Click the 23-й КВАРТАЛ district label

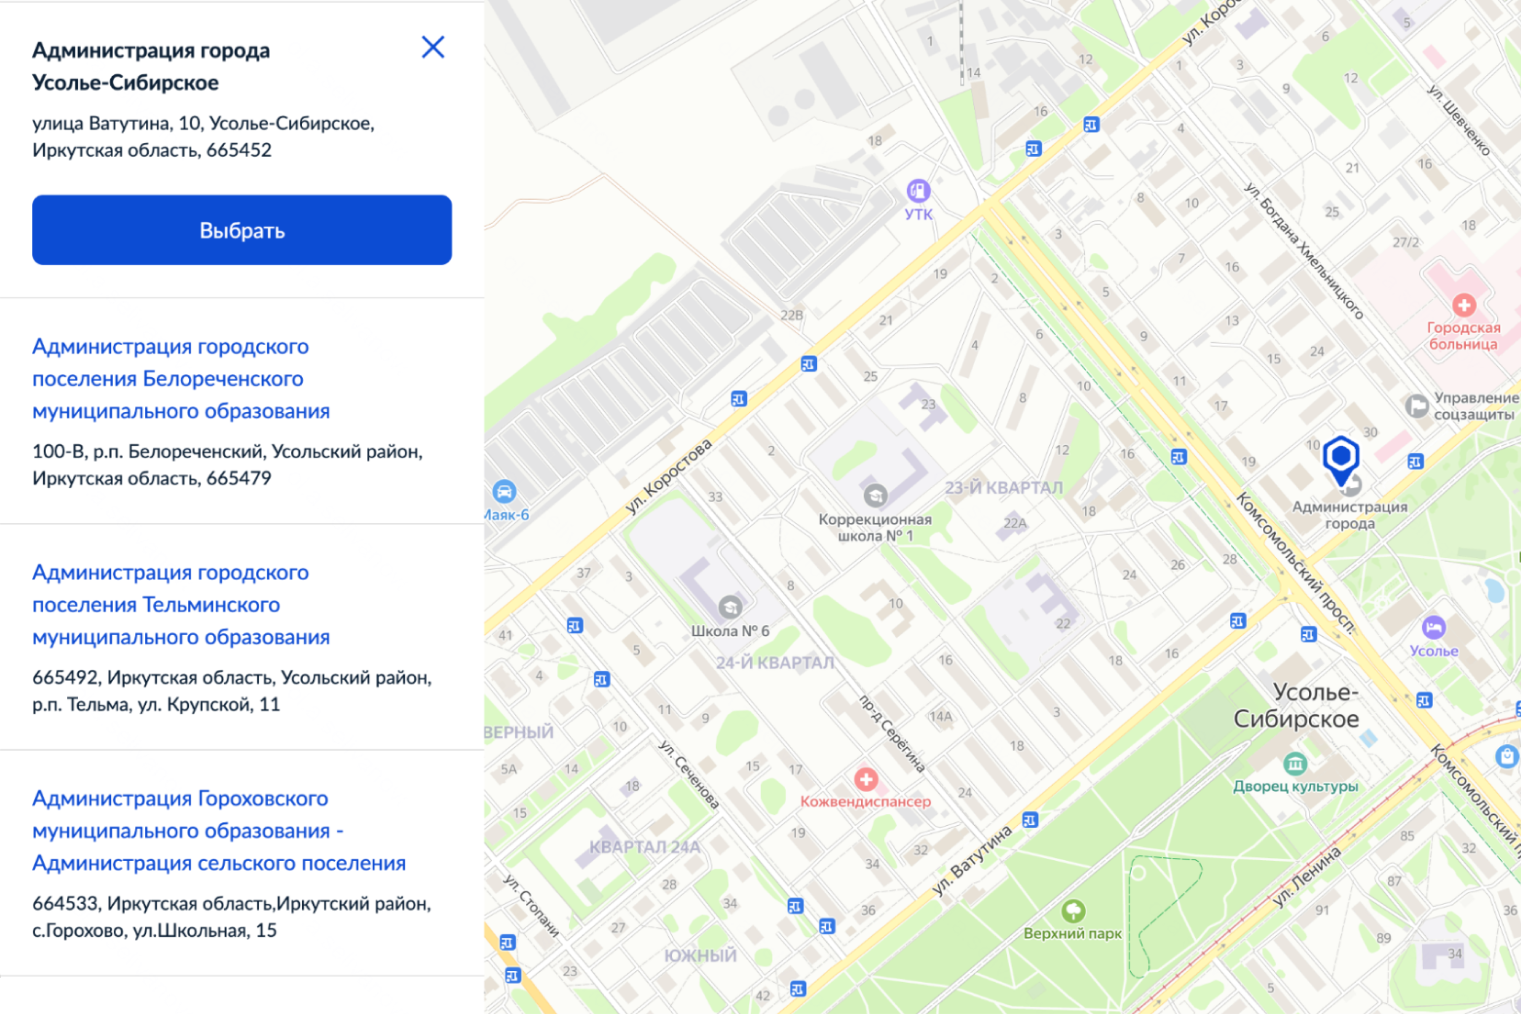(x=1004, y=488)
